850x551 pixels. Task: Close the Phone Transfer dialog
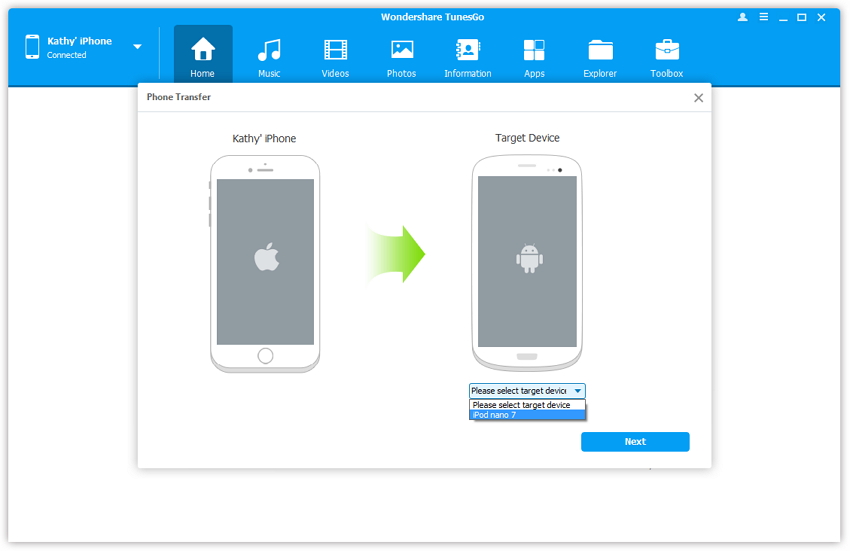point(698,98)
